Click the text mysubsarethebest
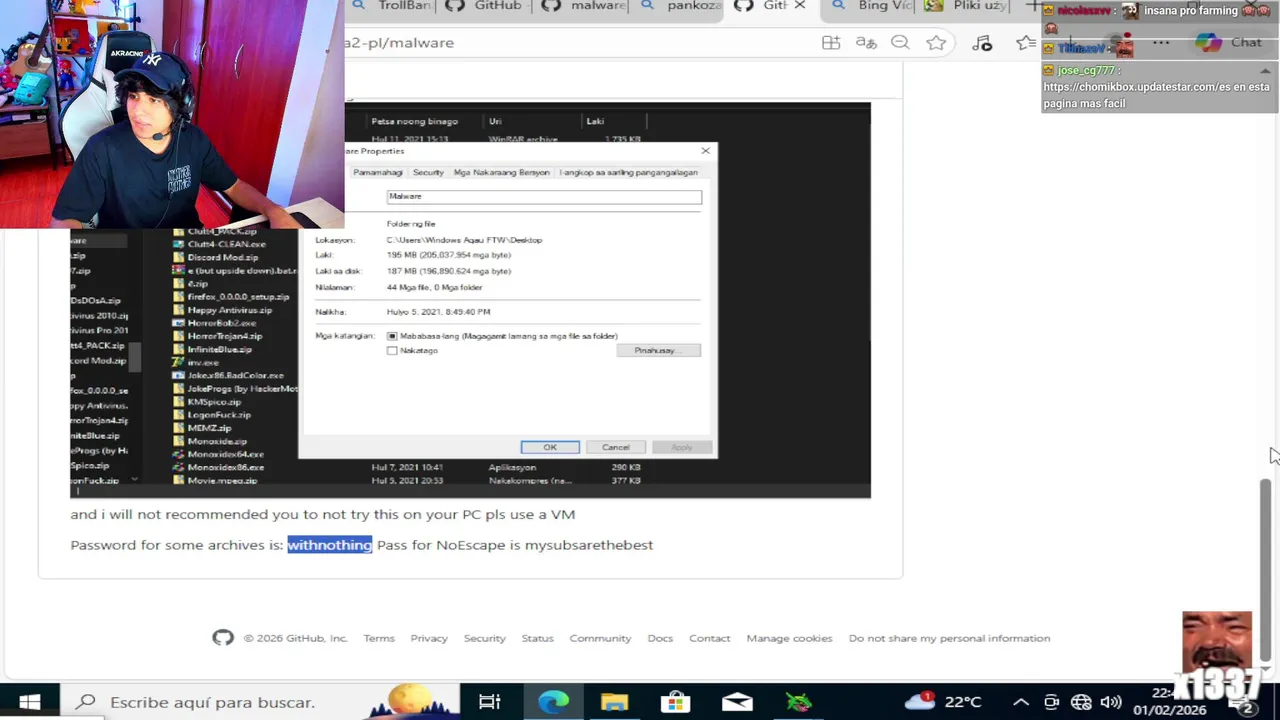This screenshot has width=1280, height=720. point(589,545)
